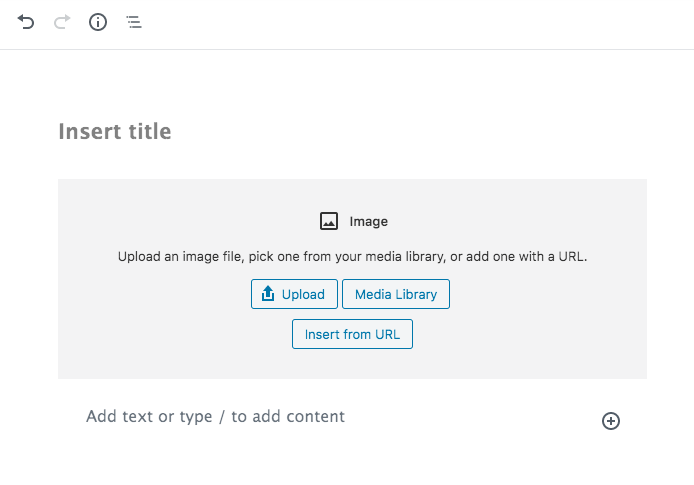Click the greyed-out redo arrow
The height and width of the screenshot is (485, 694).
pos(62,22)
